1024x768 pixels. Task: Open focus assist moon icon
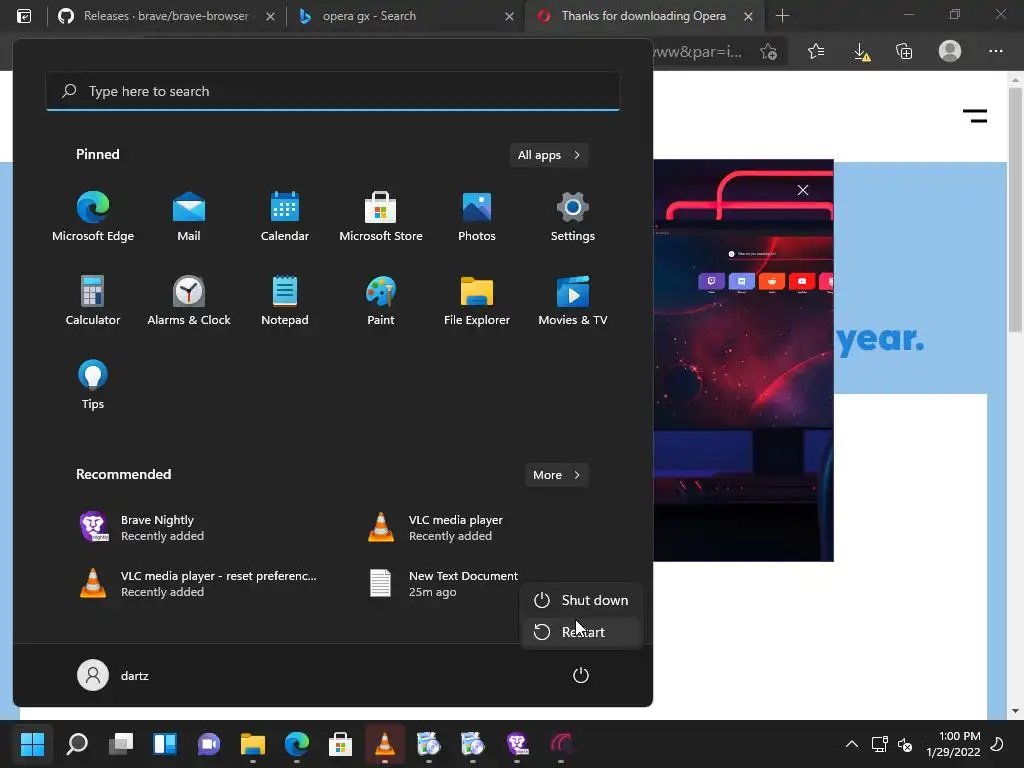(x=997, y=744)
